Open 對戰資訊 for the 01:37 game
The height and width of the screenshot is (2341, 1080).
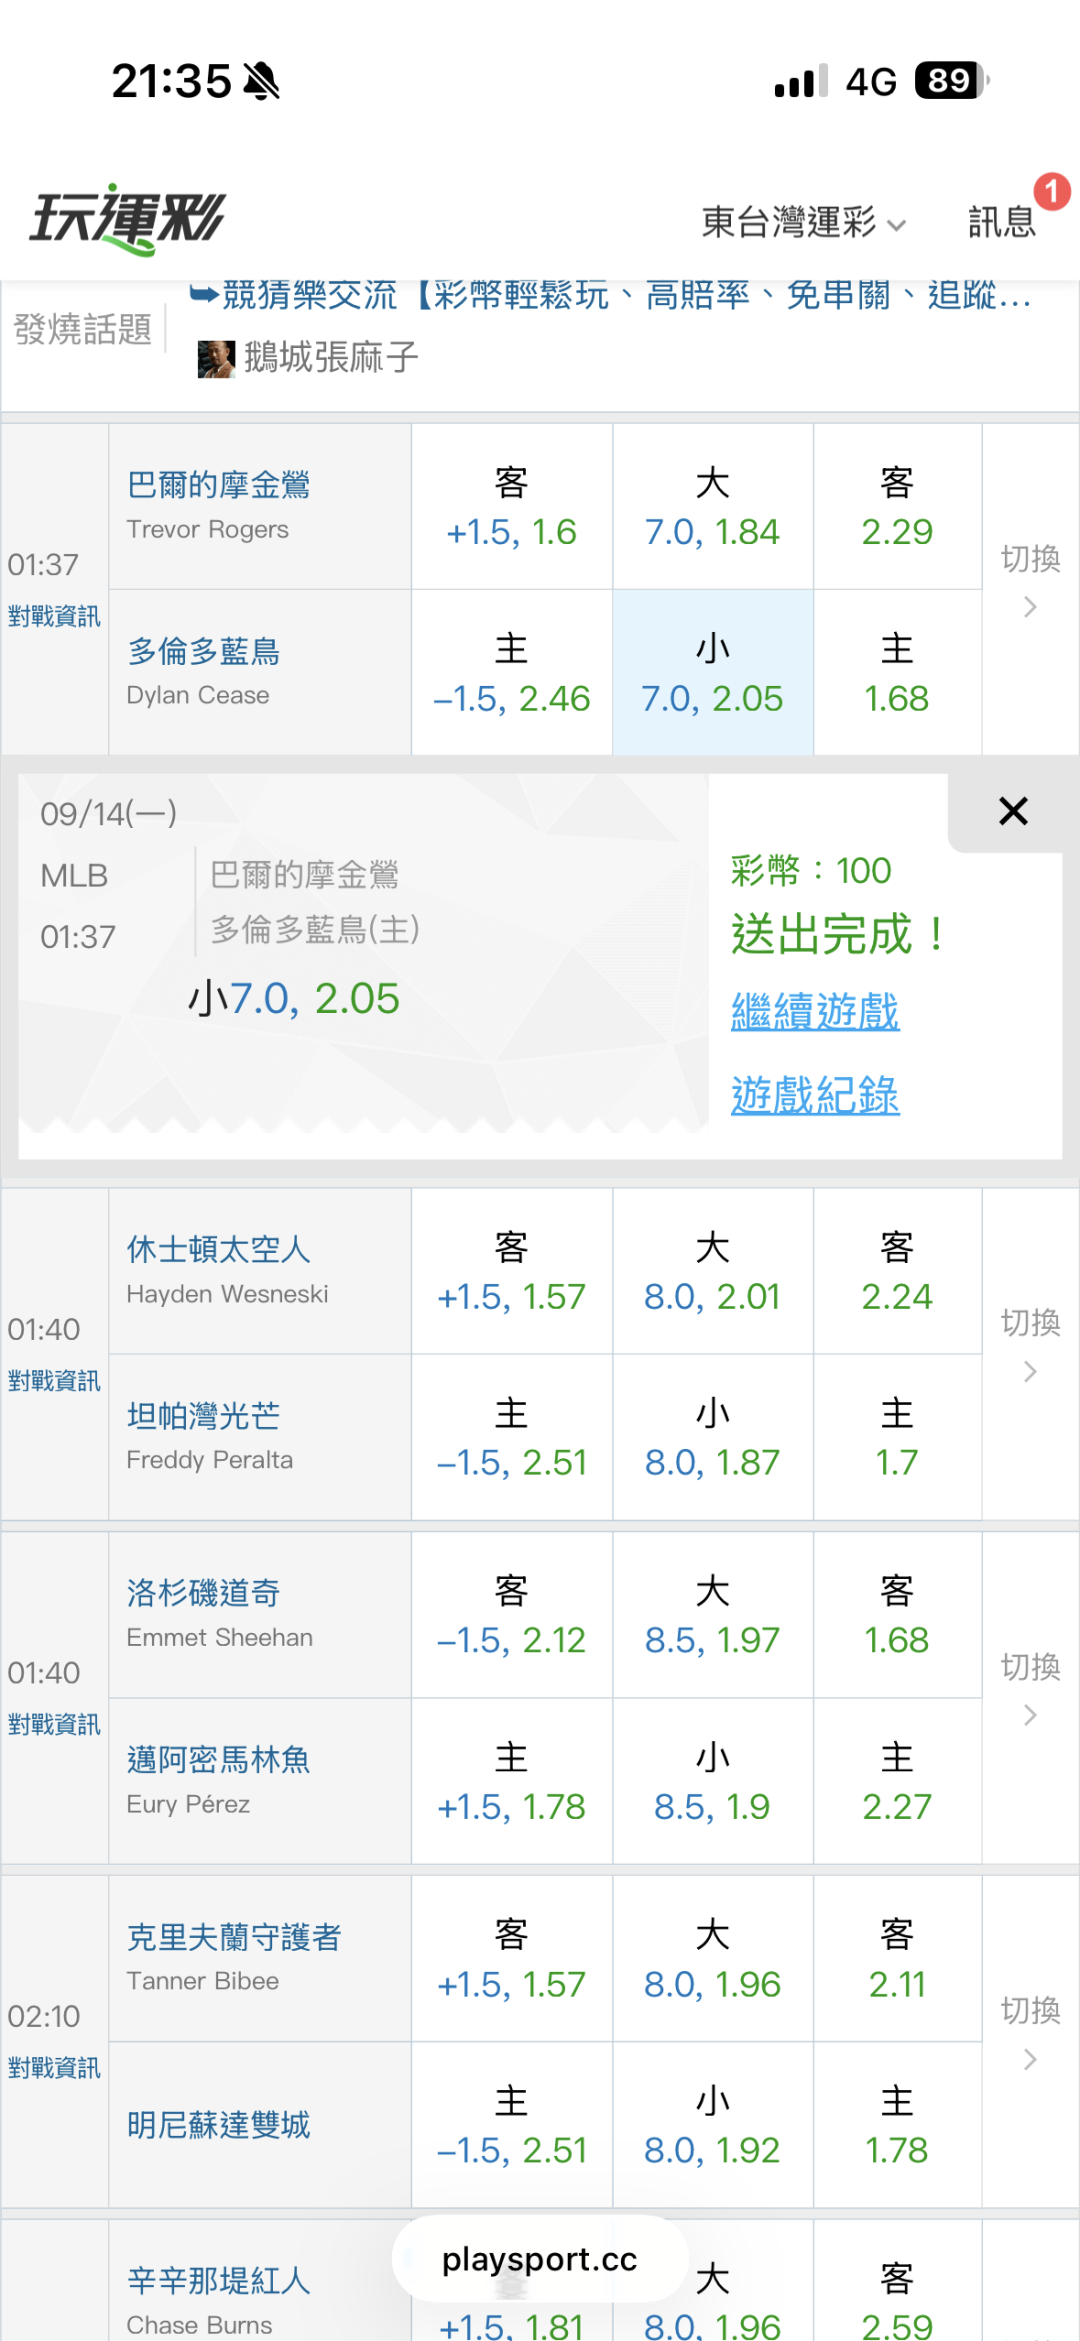pyautogui.click(x=54, y=616)
